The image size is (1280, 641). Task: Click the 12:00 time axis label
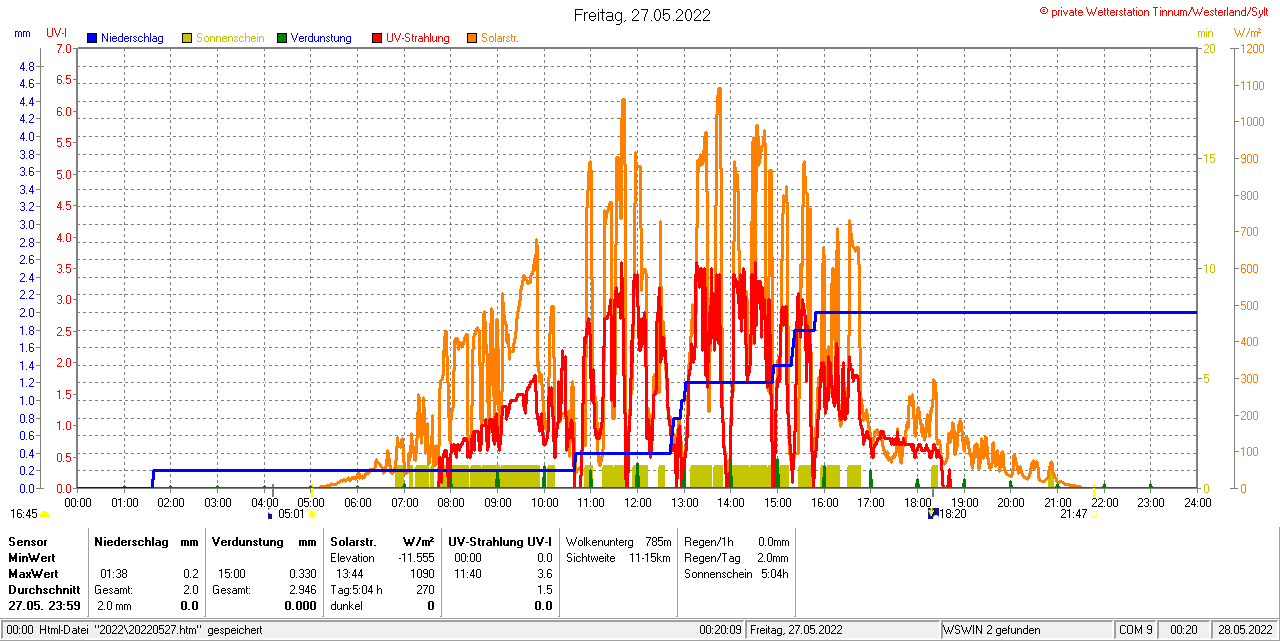[637, 502]
